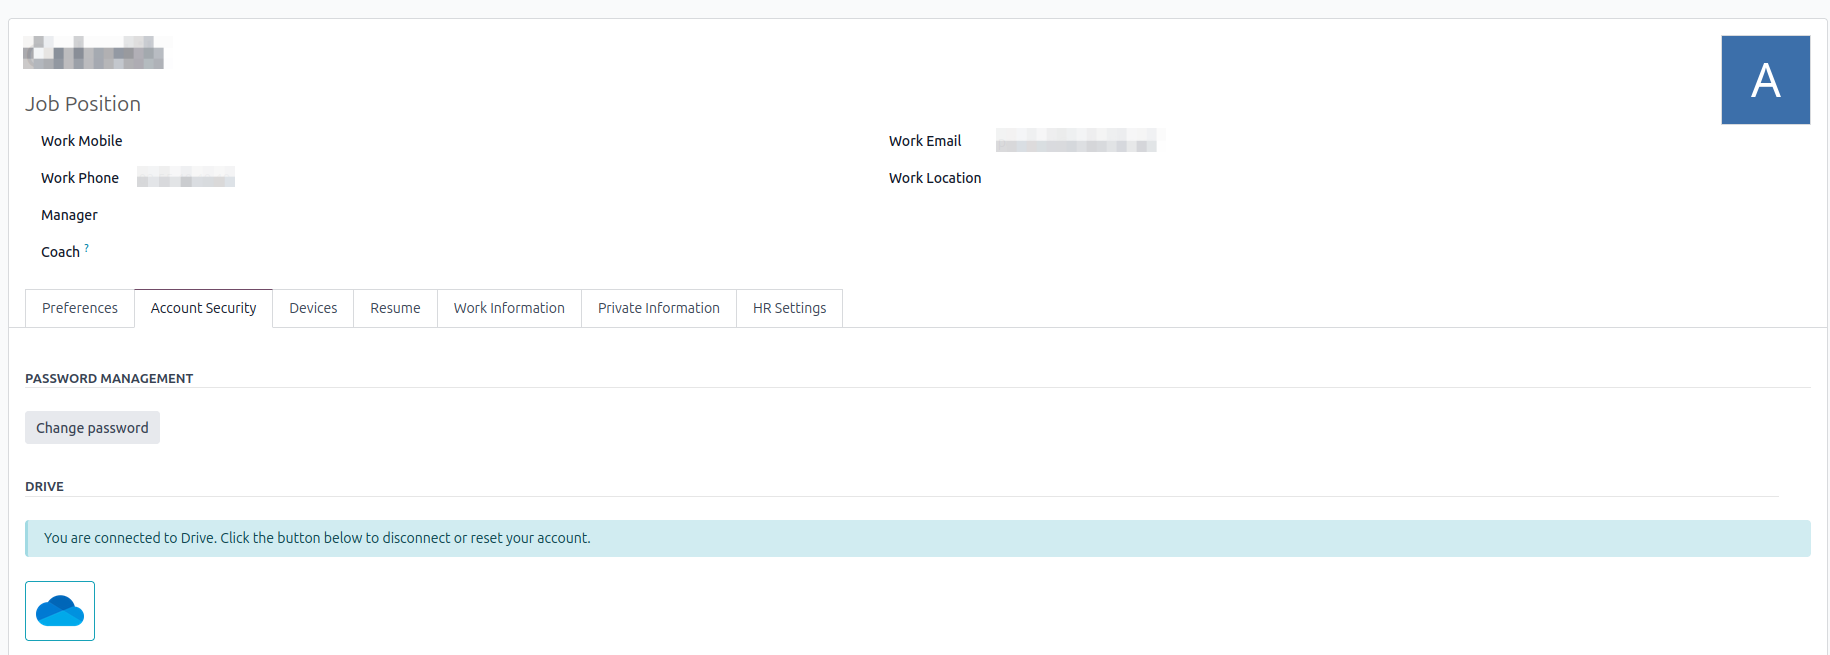Open the Private Information tab
Viewport: 1830px width, 655px height.
[x=659, y=308]
